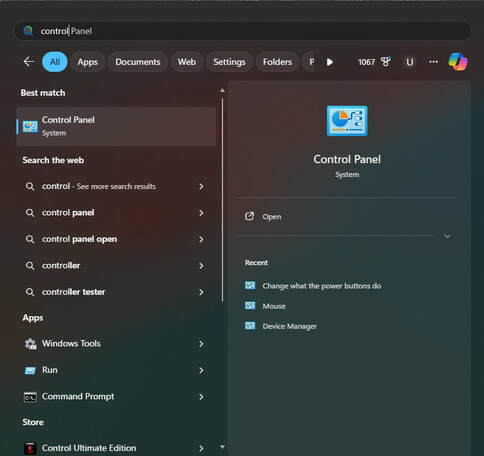This screenshot has height=456, width=484.
Task: Open the three-dot more options menu
Action: pos(433,62)
